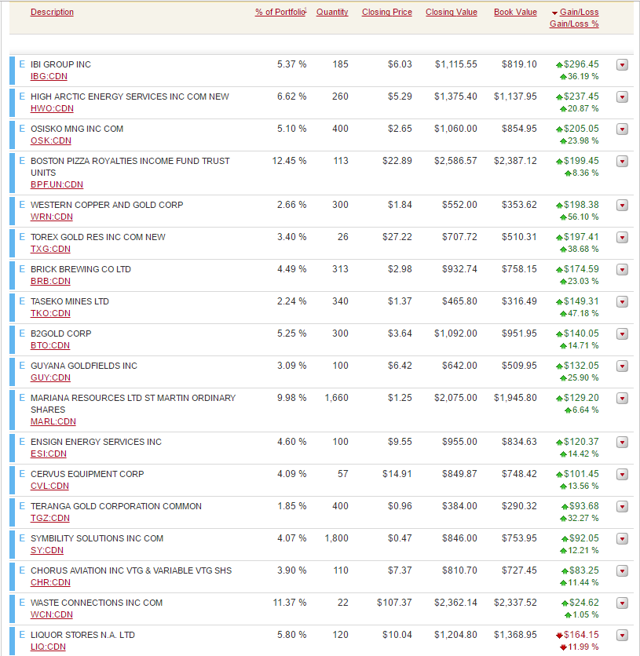This screenshot has height=656, width=640.
Task: Open the LIQ:CDN ticker link
Action: coord(48,648)
